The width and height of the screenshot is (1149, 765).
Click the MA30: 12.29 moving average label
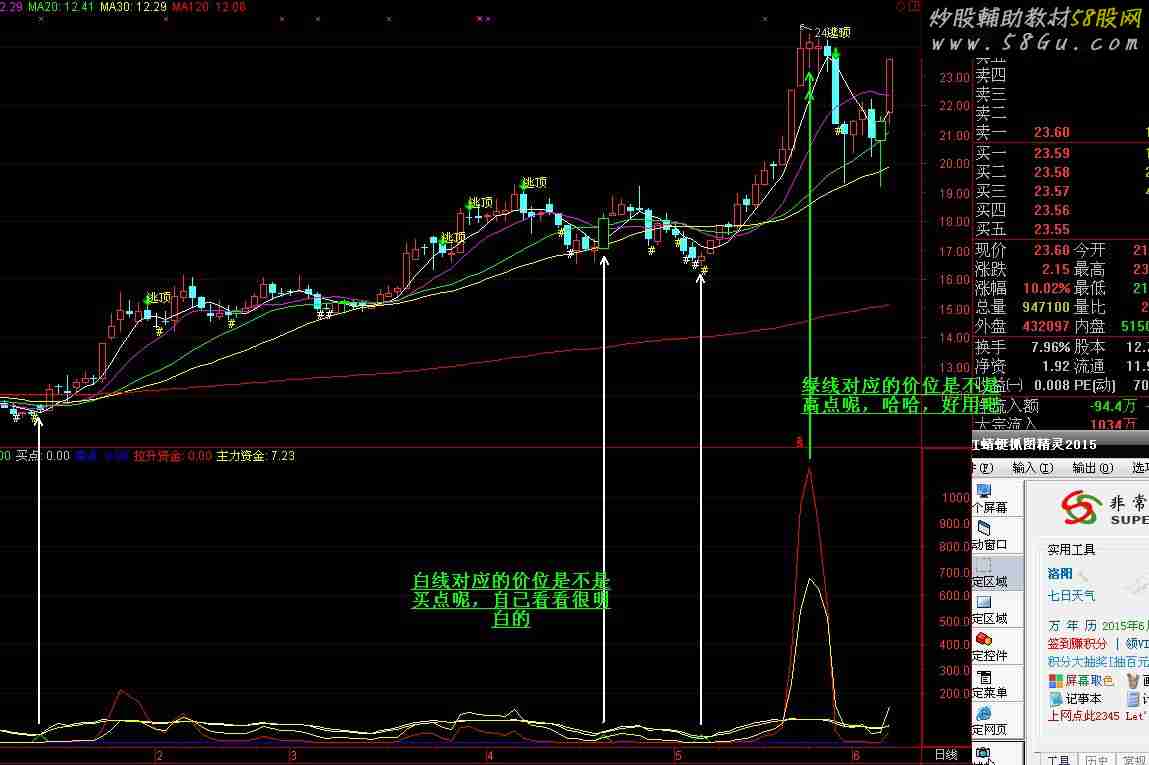coord(133,7)
